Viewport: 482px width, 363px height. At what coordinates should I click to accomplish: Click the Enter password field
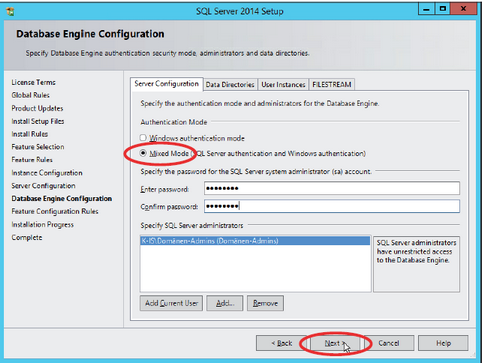[332, 188]
